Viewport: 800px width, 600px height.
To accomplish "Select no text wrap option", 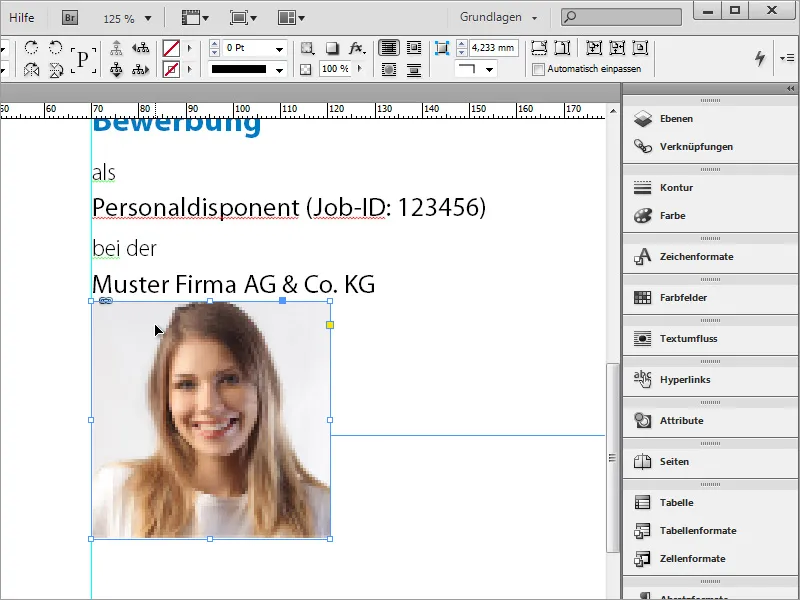I will (x=389, y=48).
